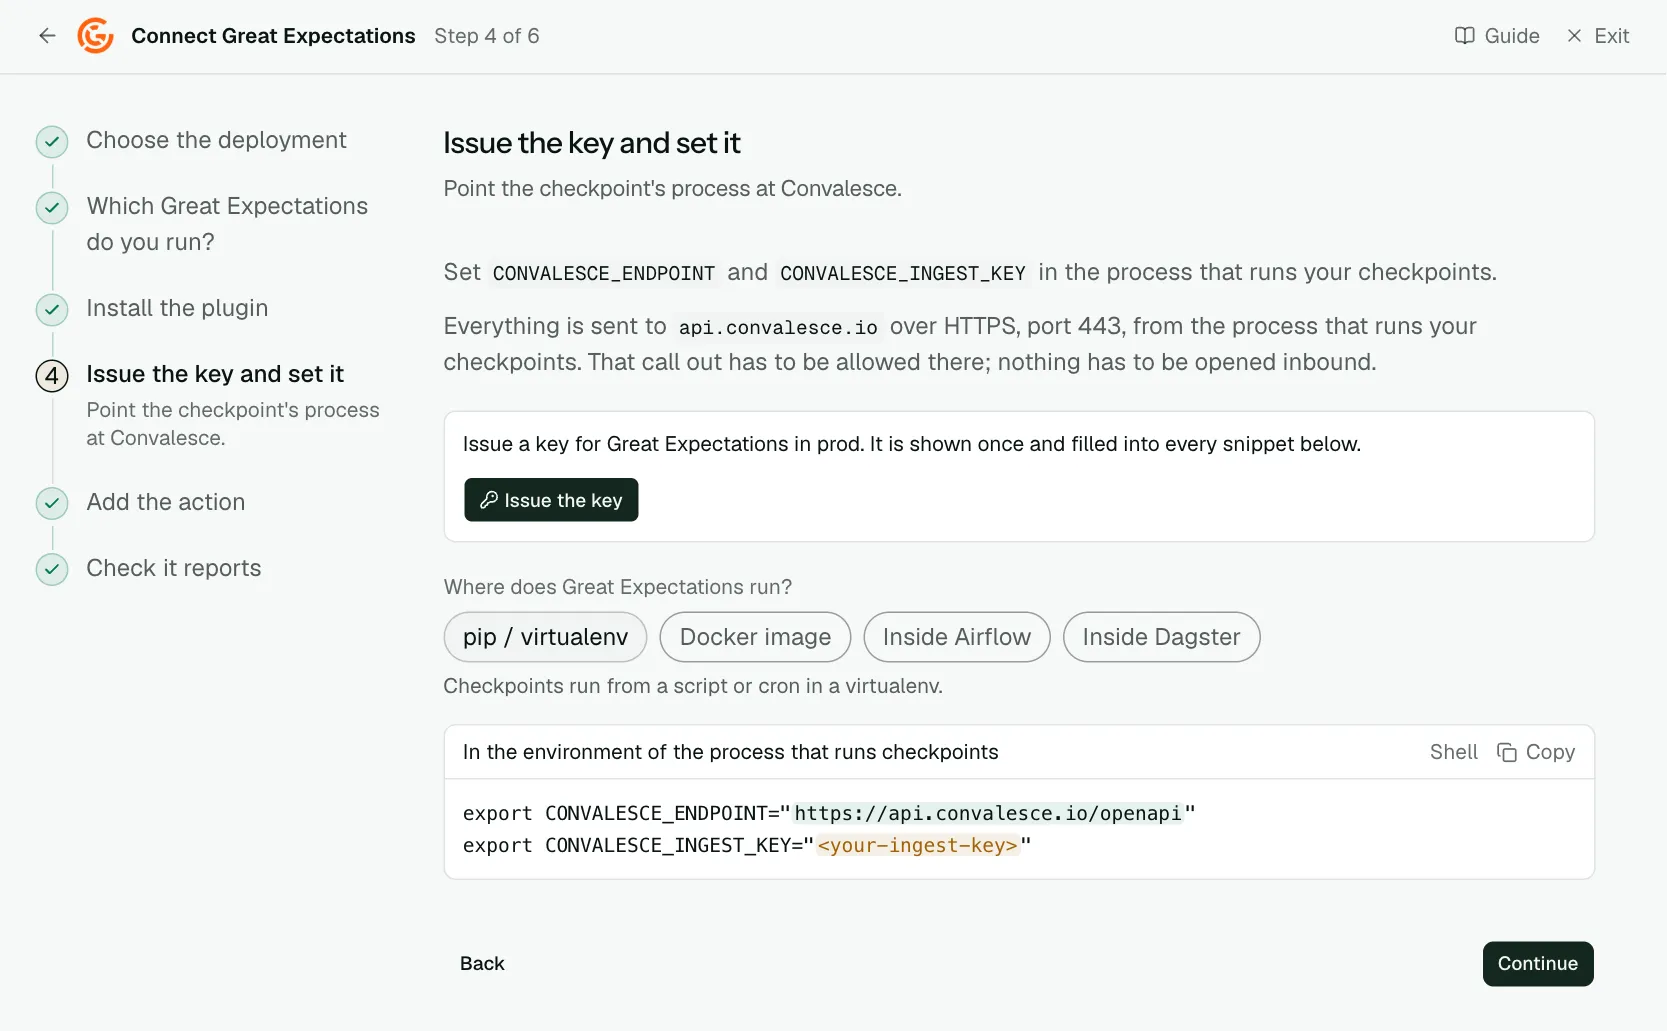Open the Guide book icon
Image resolution: width=1667 pixels, height=1031 pixels.
1465,36
